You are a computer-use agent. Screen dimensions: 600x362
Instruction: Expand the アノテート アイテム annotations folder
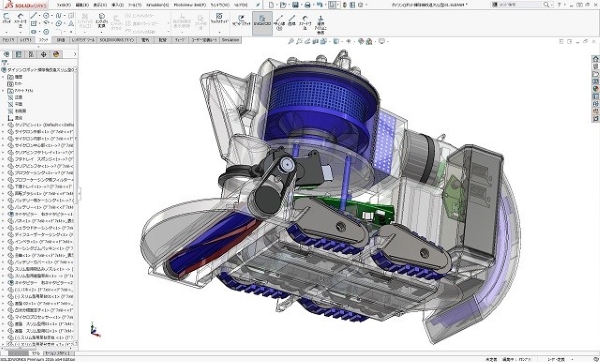tap(3, 91)
